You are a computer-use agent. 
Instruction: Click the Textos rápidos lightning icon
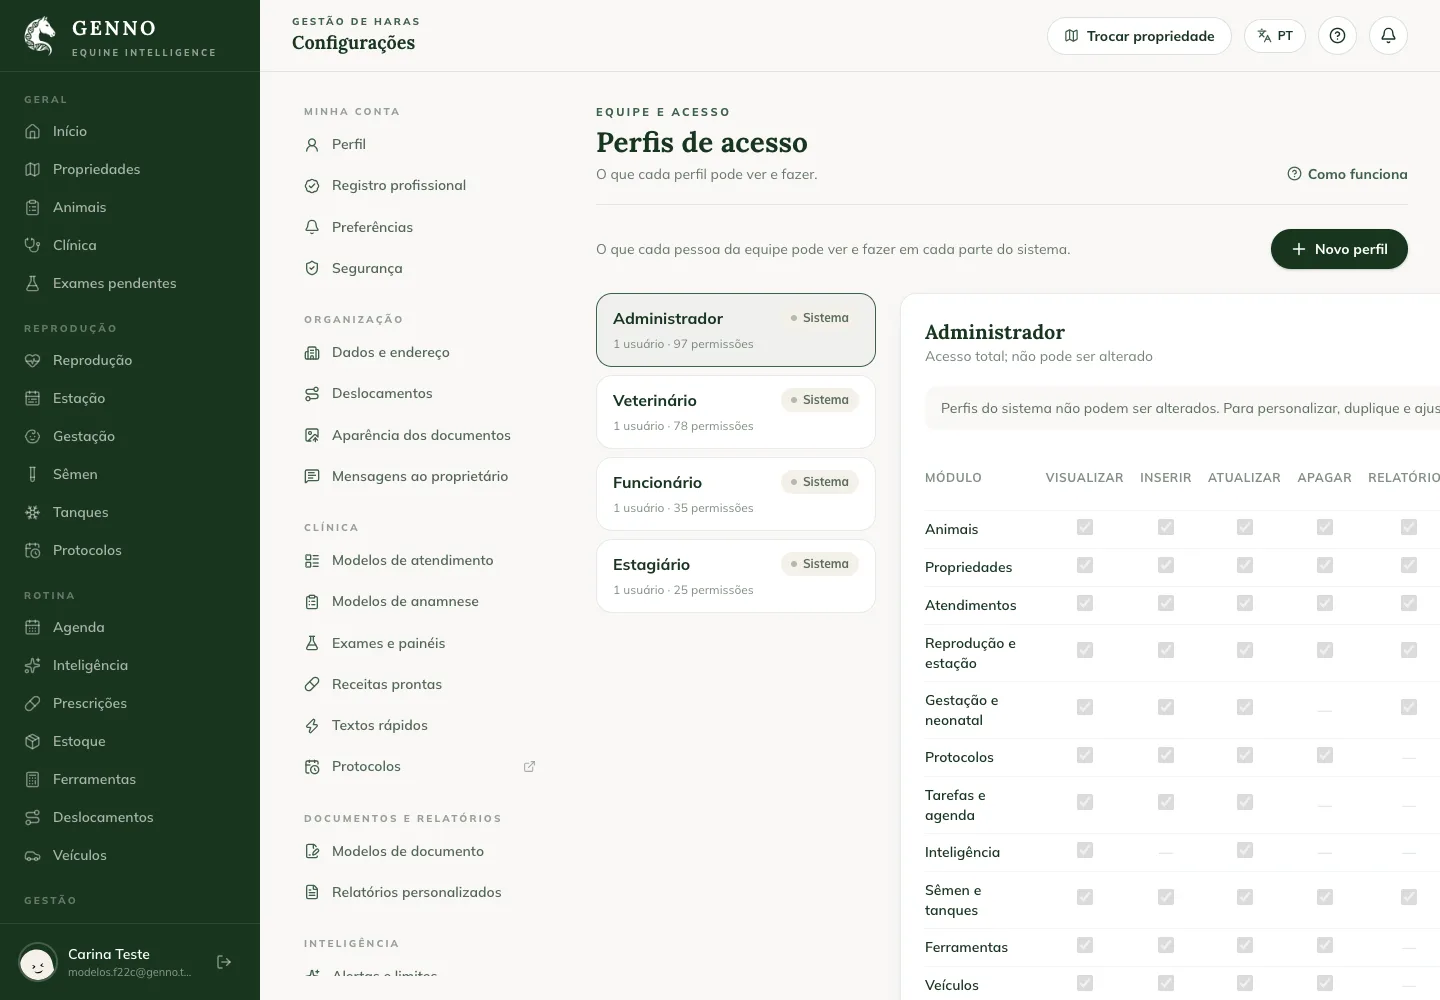tap(312, 725)
